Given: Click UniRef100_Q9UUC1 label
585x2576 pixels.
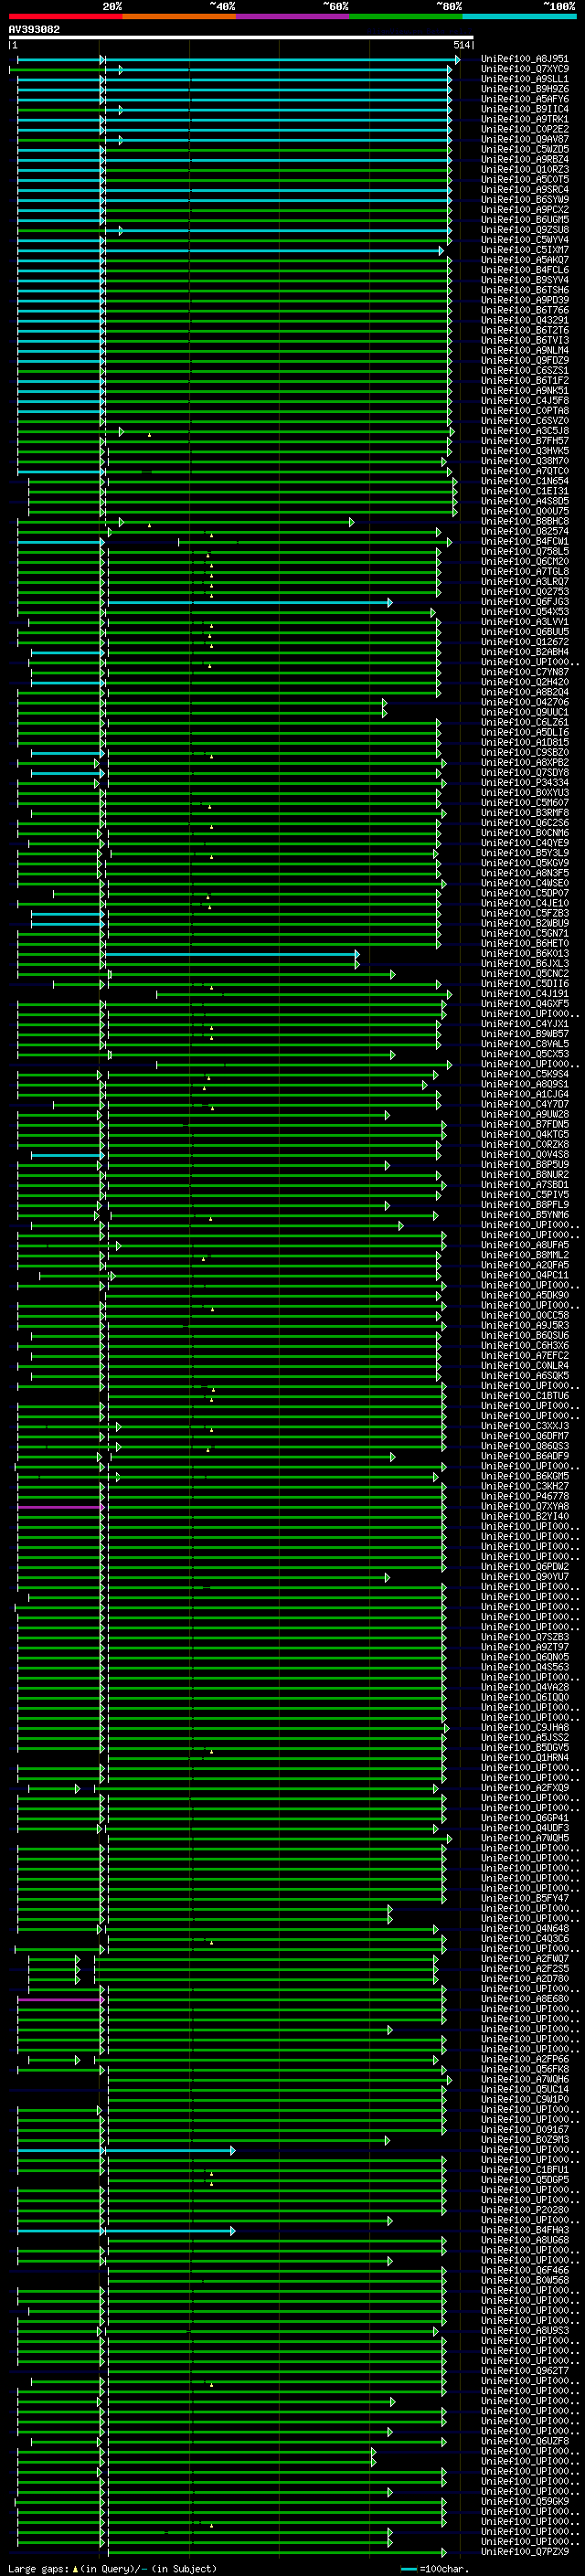Looking at the screenshot, I should [x=525, y=712].
